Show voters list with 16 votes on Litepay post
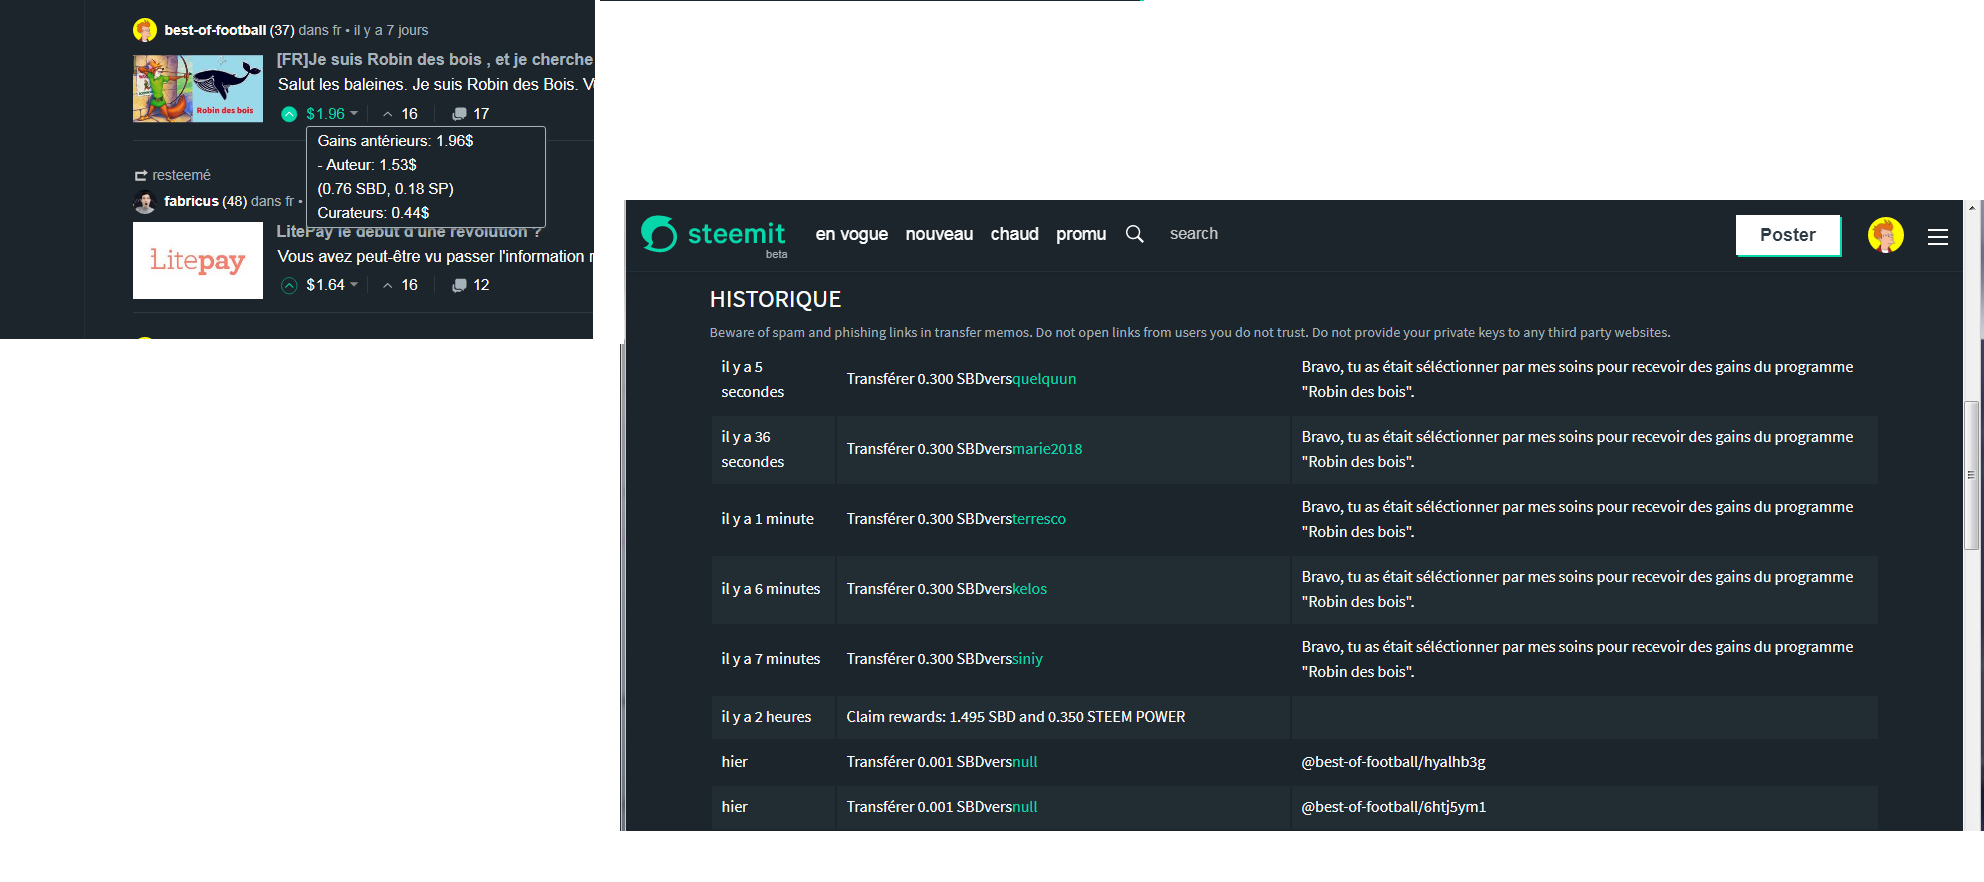The image size is (1984, 882). 400,285
